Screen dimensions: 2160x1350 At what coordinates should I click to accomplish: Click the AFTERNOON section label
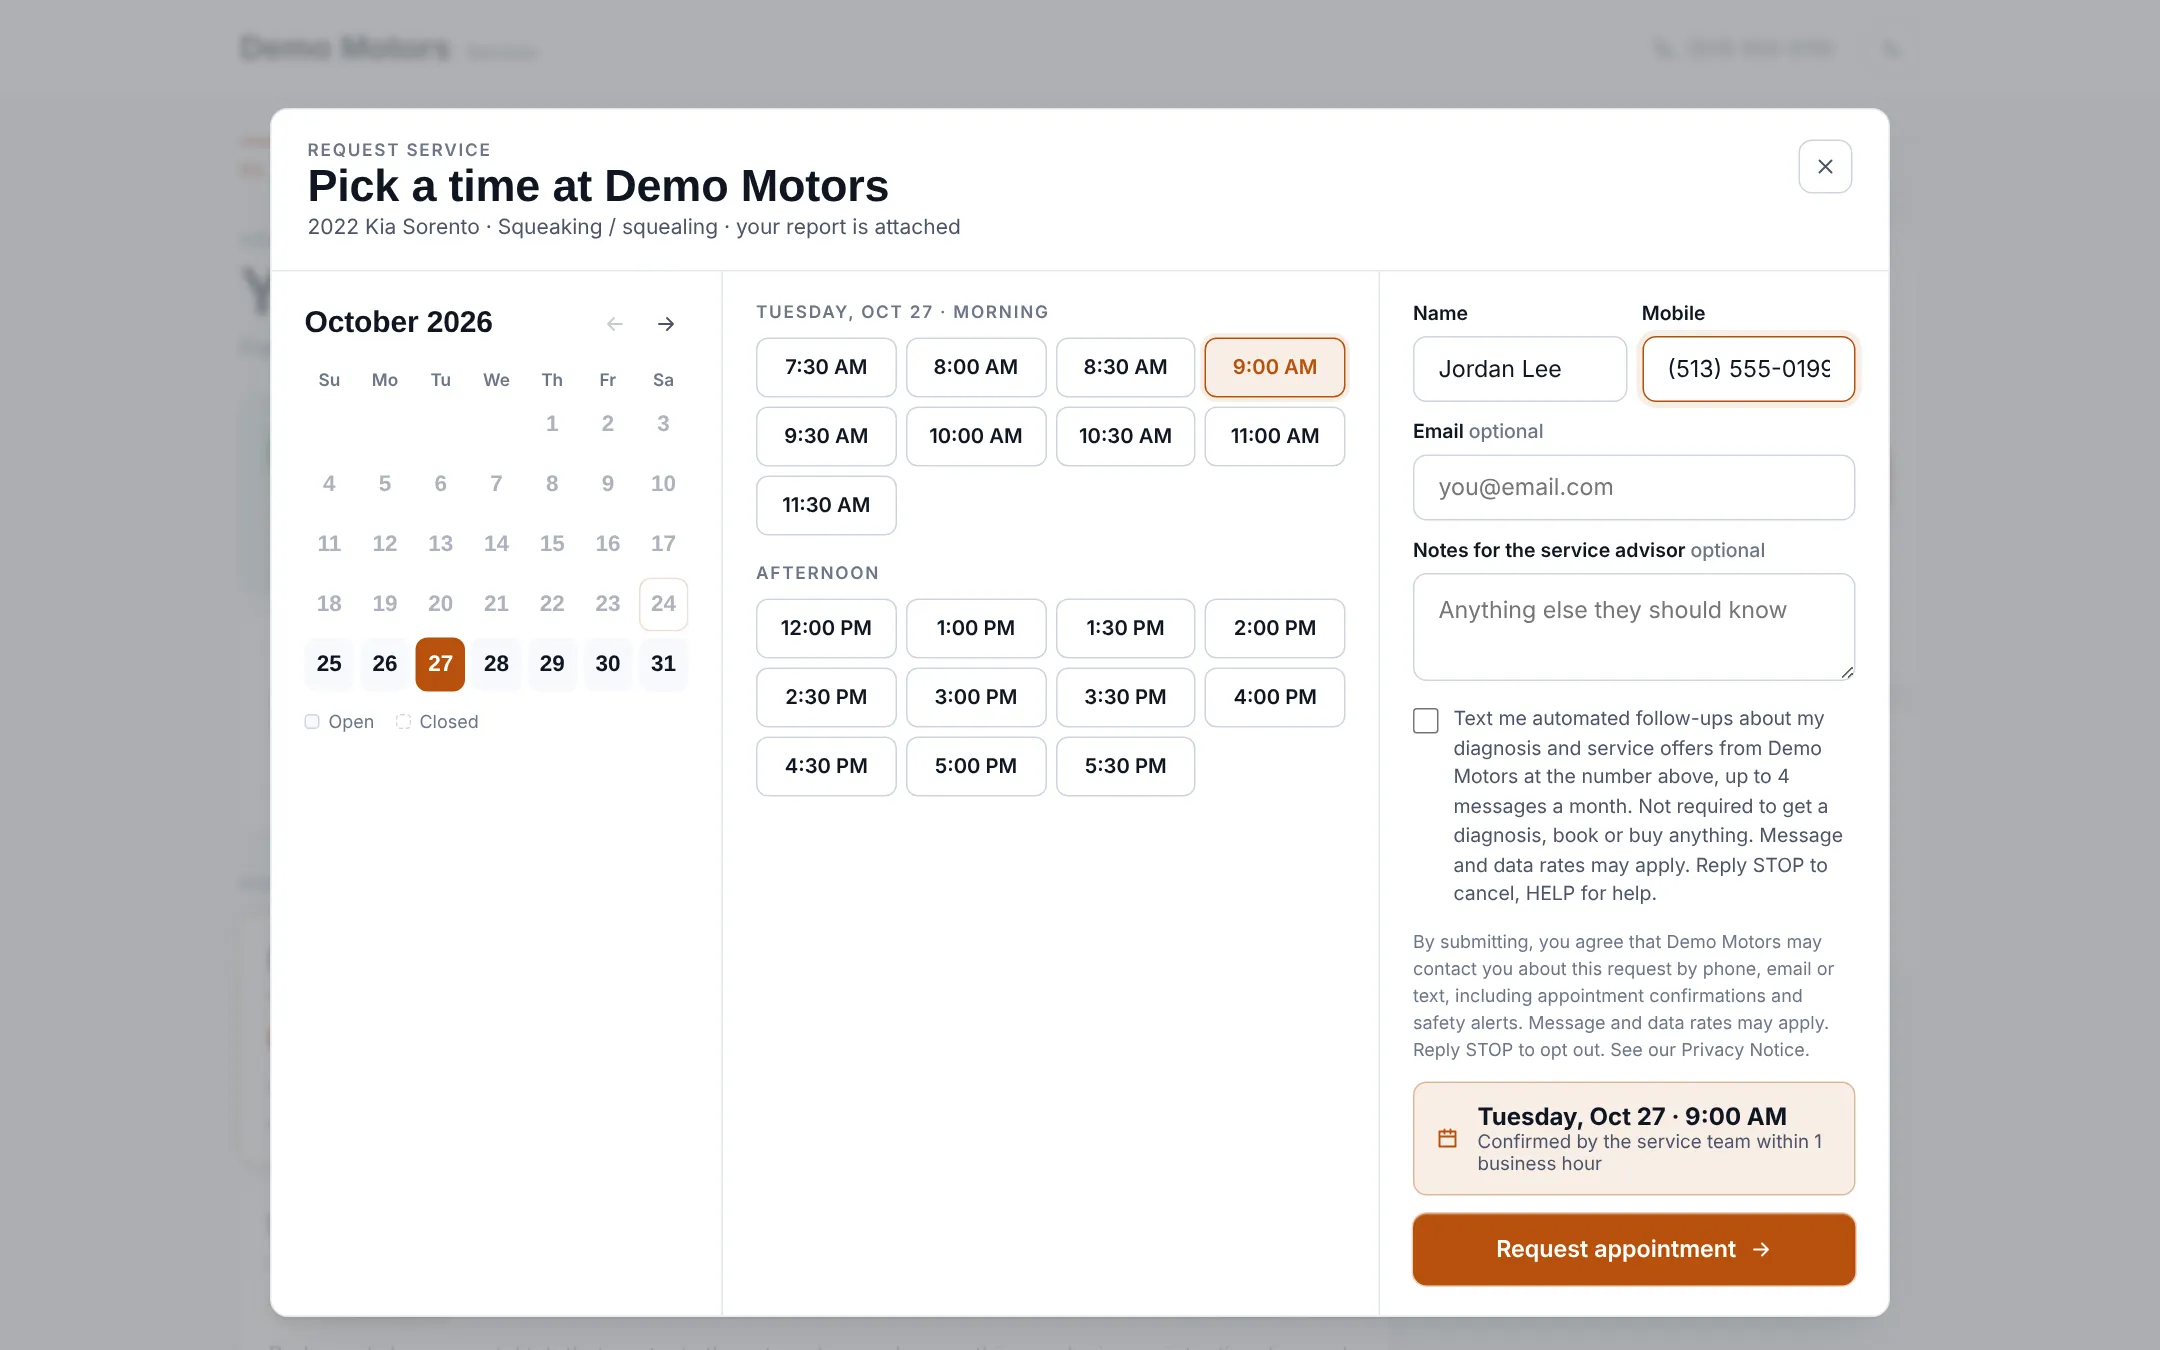click(x=817, y=573)
